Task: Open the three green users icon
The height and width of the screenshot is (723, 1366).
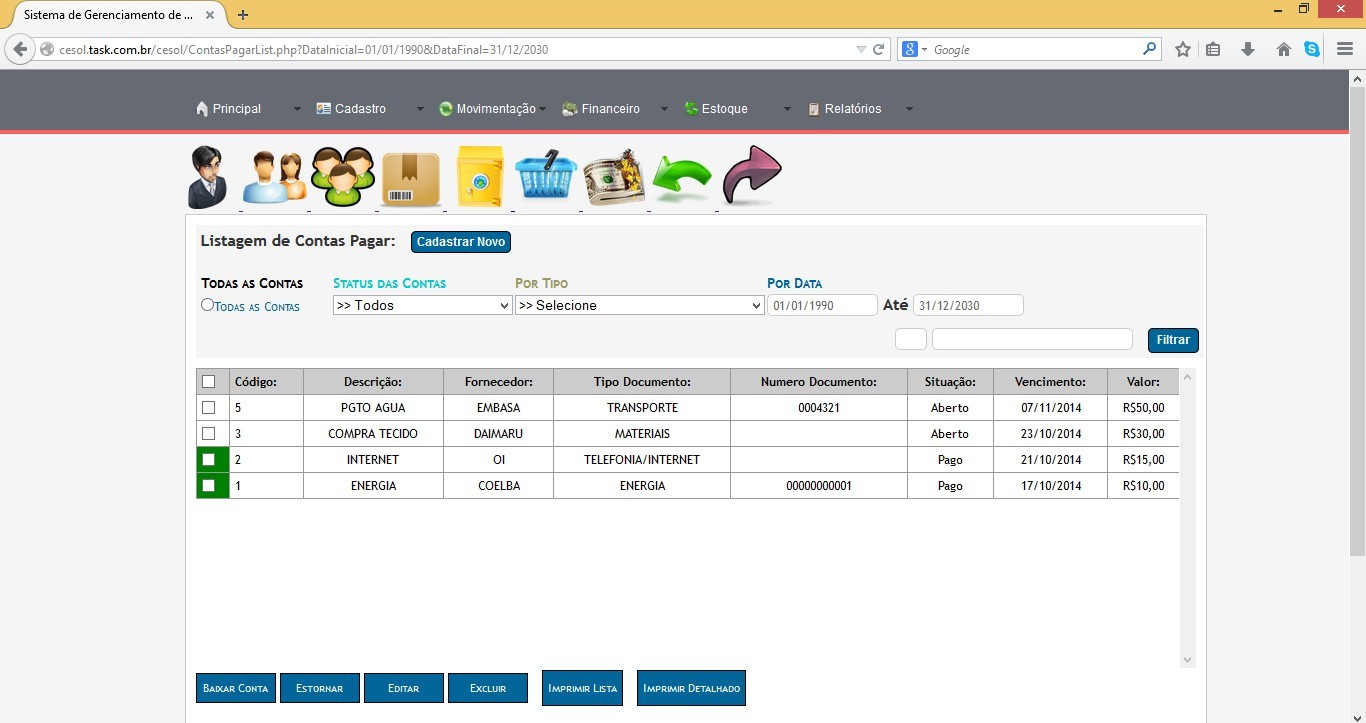Action: point(343,177)
